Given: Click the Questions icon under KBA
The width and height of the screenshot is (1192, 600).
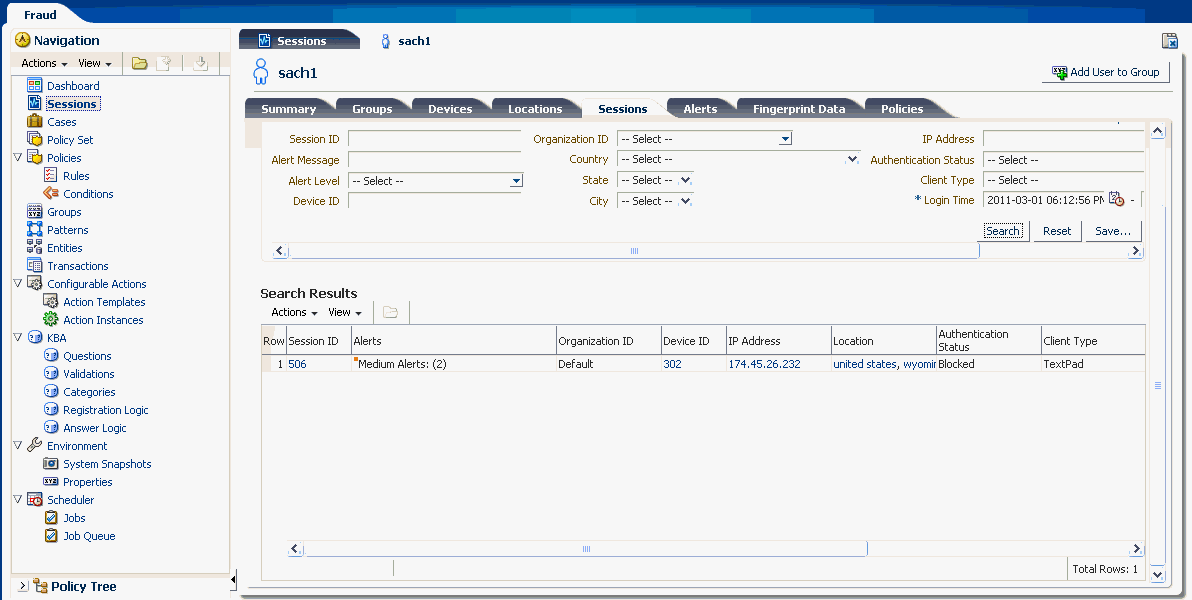Looking at the screenshot, I should (x=51, y=355).
